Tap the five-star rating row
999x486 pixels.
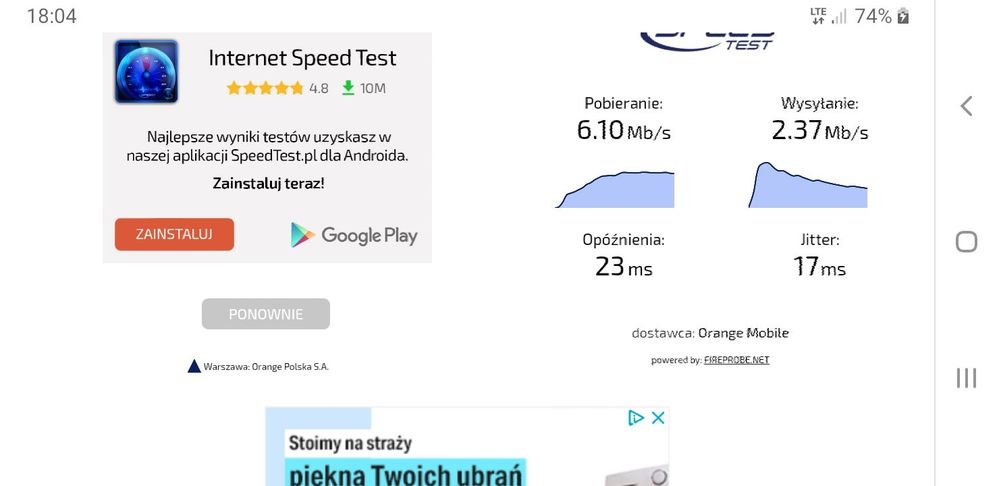point(265,88)
